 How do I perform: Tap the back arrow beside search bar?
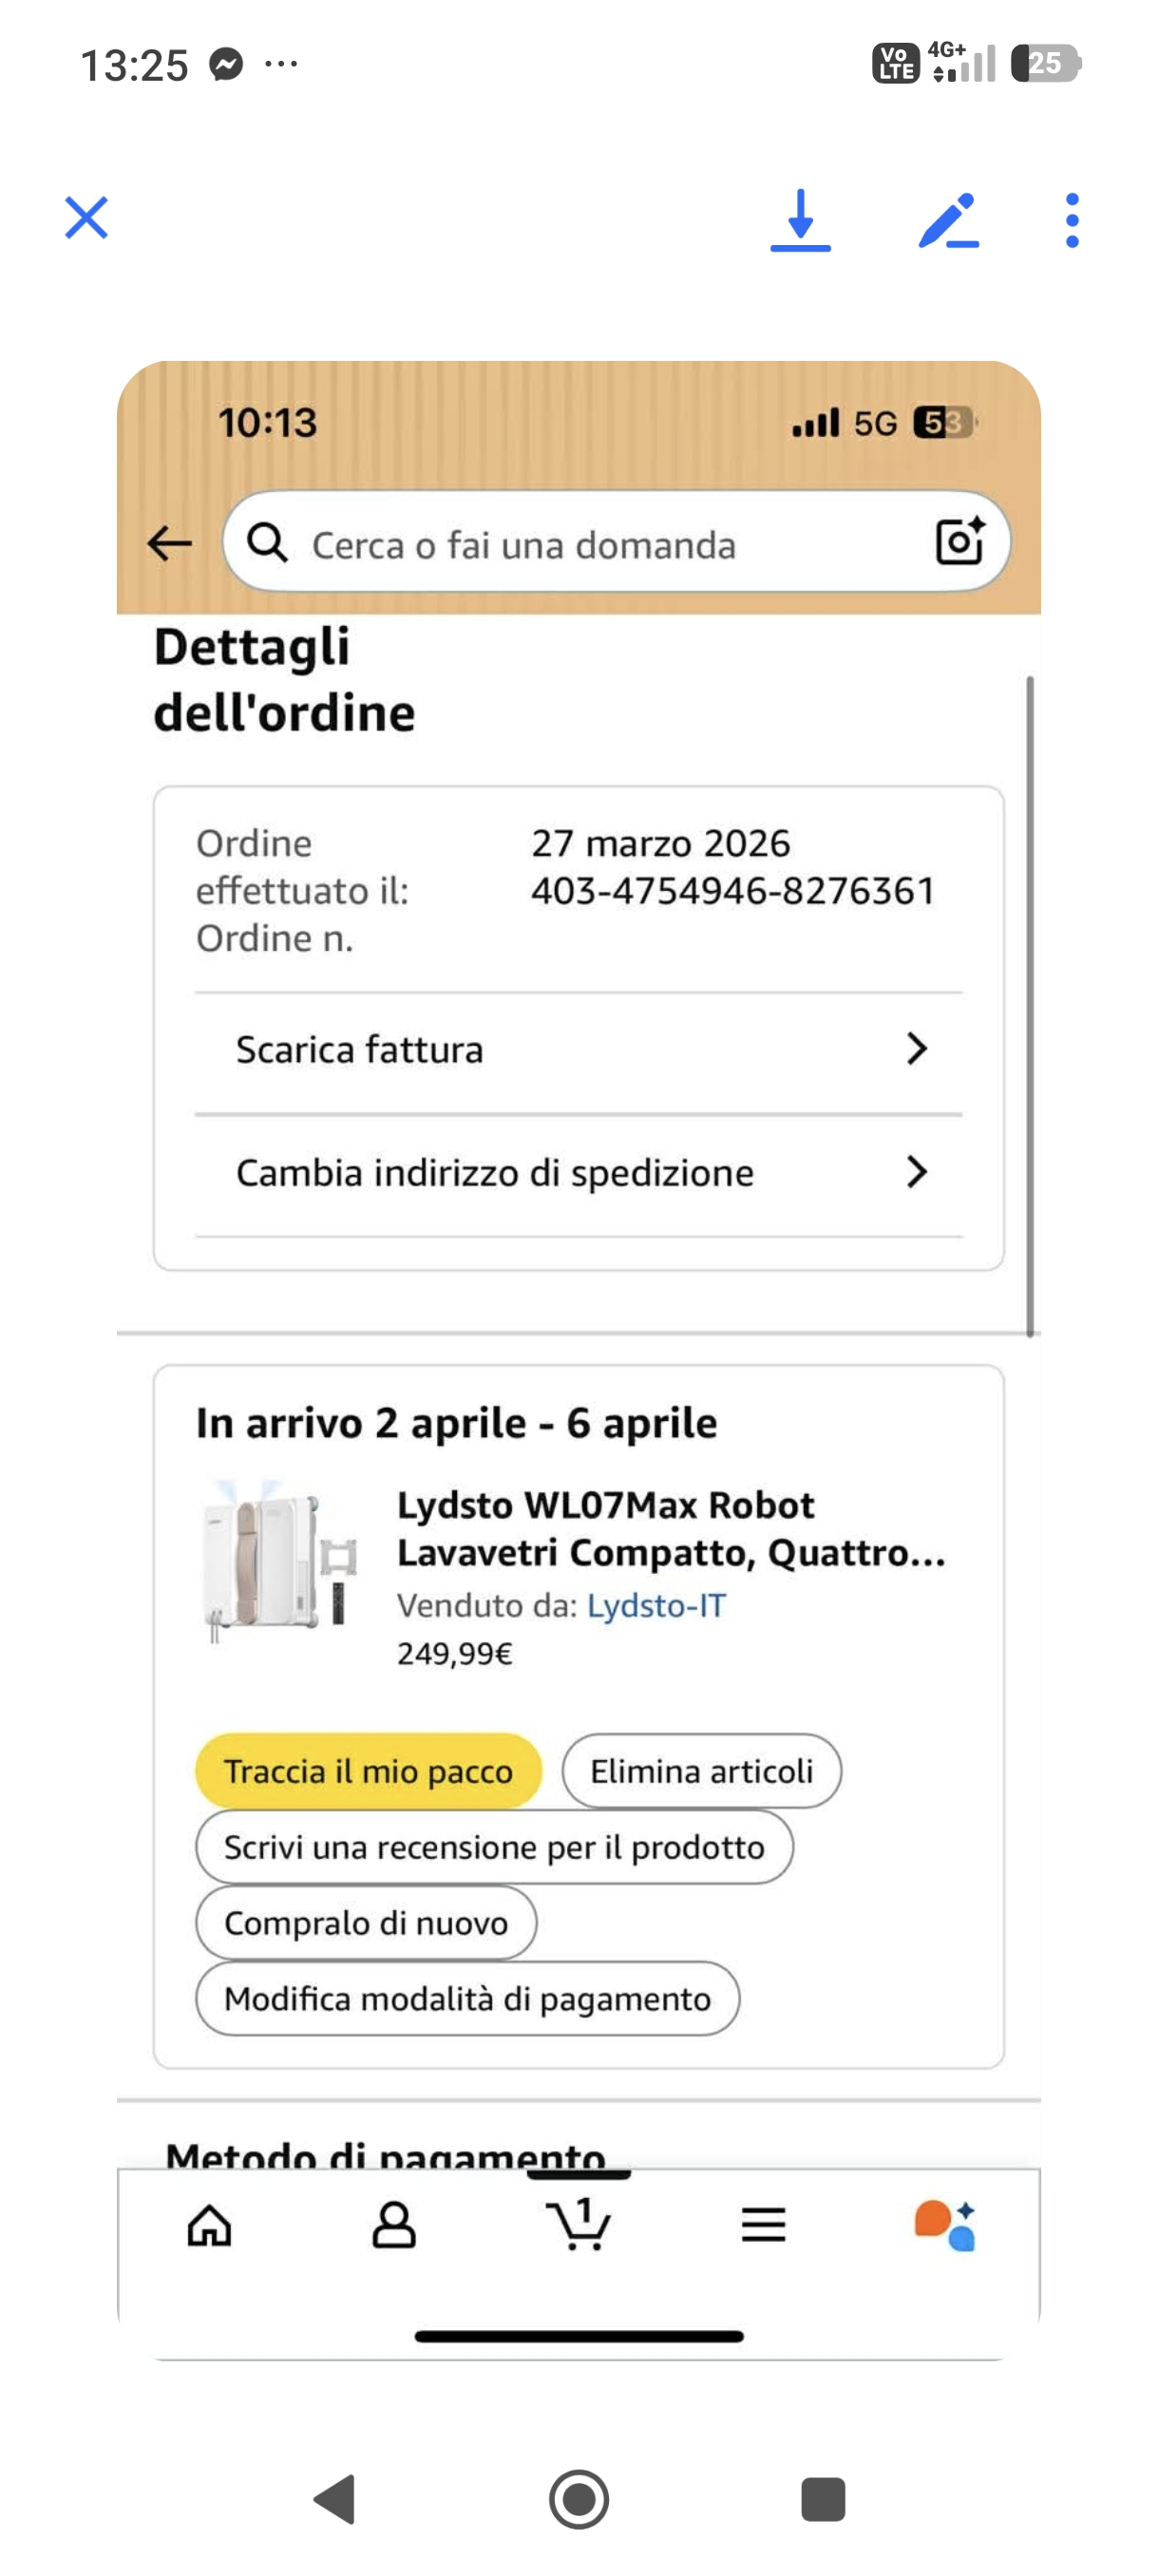169,544
